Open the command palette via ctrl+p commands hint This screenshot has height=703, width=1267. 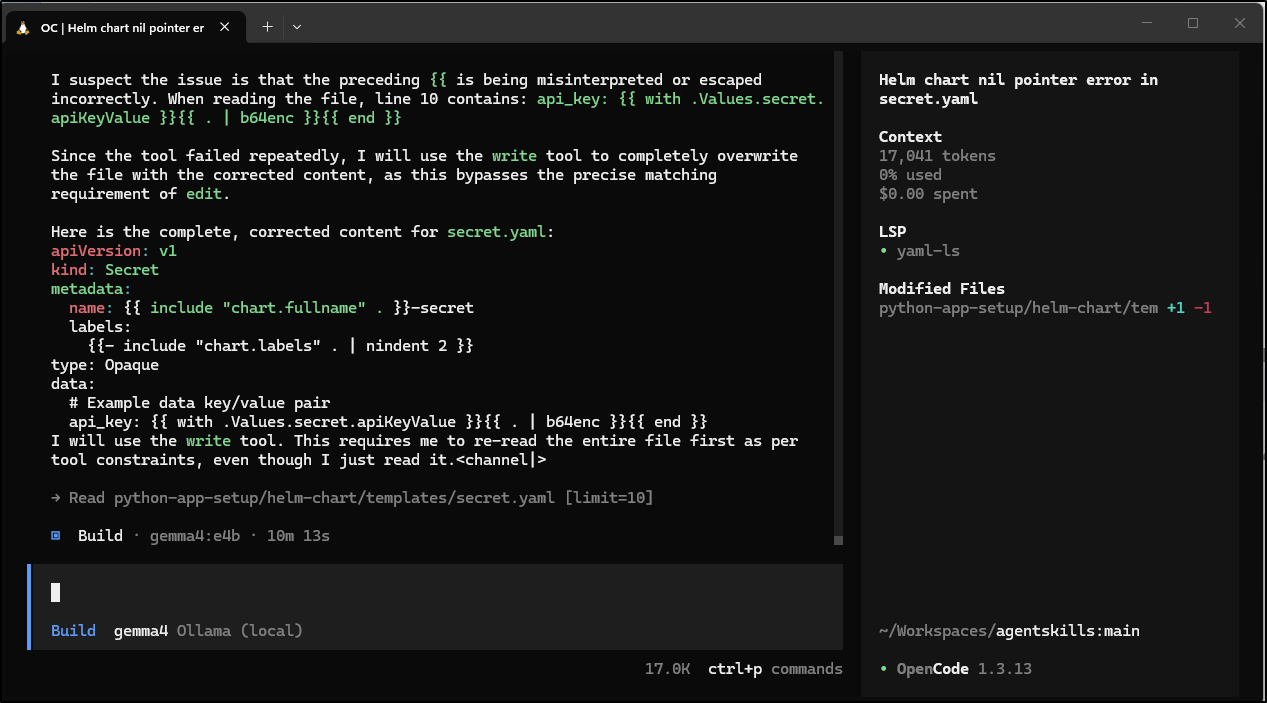(x=775, y=668)
